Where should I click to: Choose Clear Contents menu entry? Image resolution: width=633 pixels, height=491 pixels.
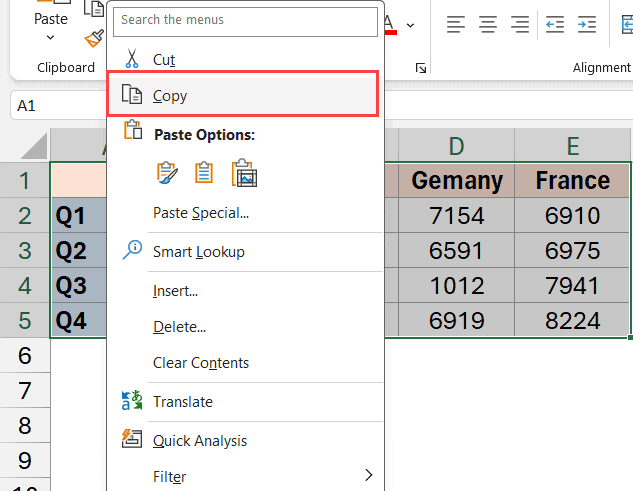pyautogui.click(x=200, y=363)
